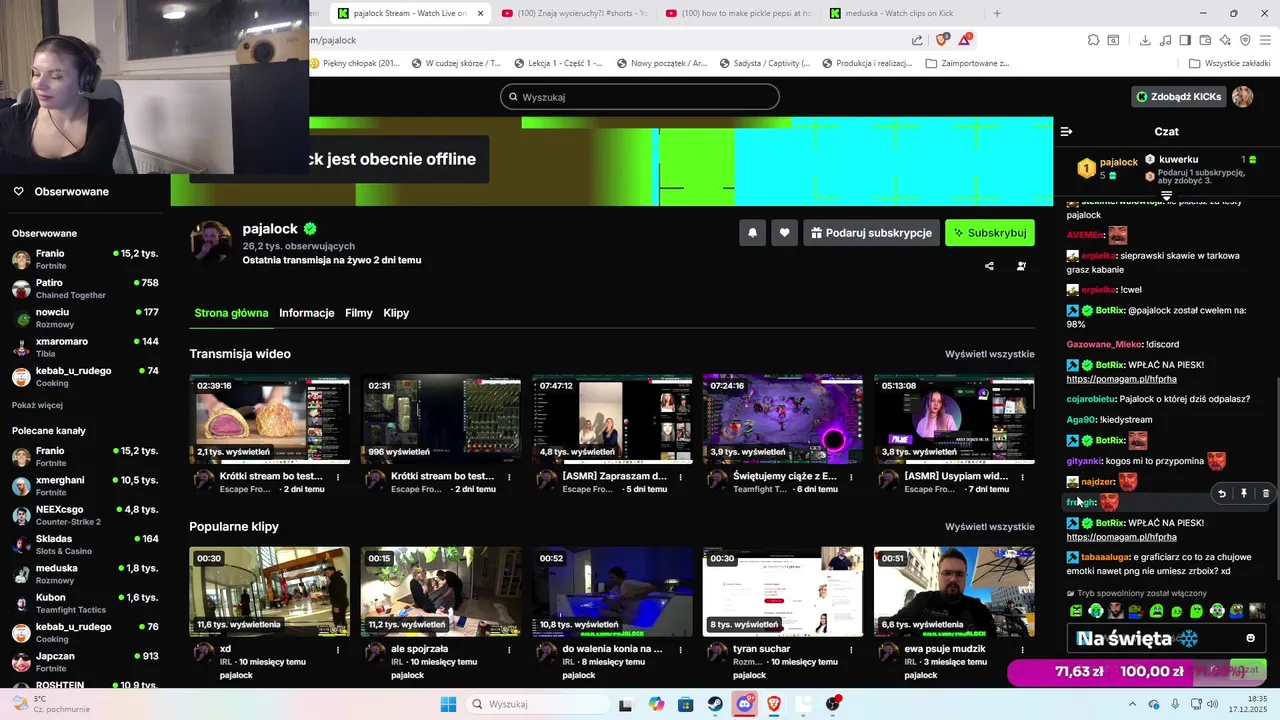Click the Obserwowane heart header in sidebar
This screenshot has height=720, width=1280.
61,191
